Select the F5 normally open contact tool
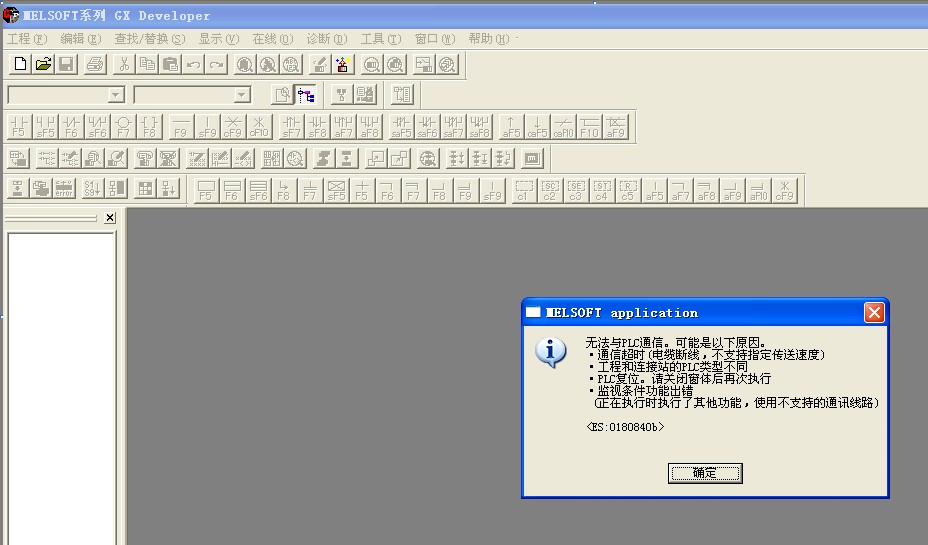Image resolution: width=928 pixels, height=545 pixels. 19,127
